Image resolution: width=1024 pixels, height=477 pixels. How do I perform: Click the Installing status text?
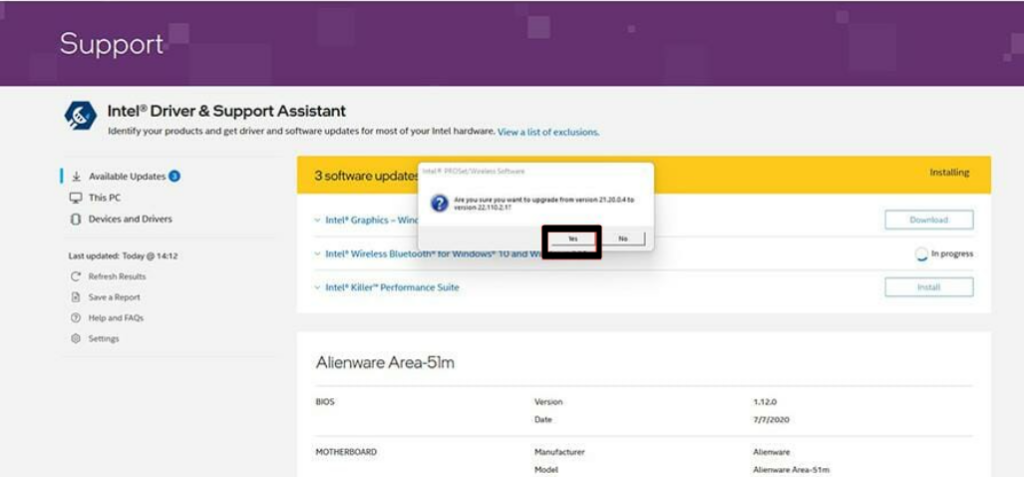point(949,173)
